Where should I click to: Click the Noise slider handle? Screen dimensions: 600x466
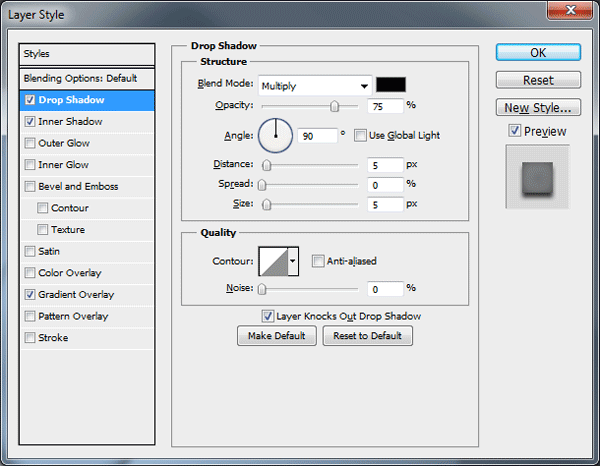pos(262,289)
